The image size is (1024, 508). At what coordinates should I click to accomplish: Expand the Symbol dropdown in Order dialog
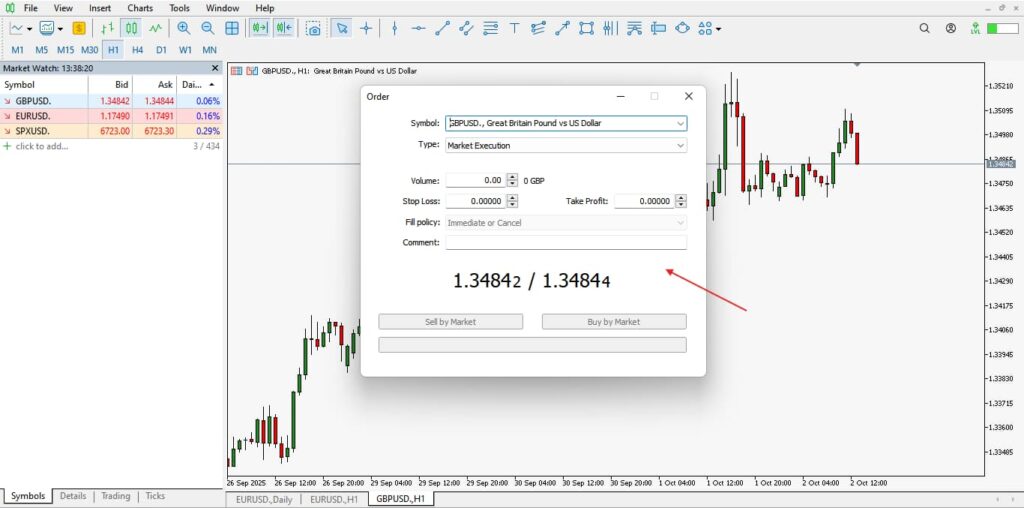pos(680,124)
